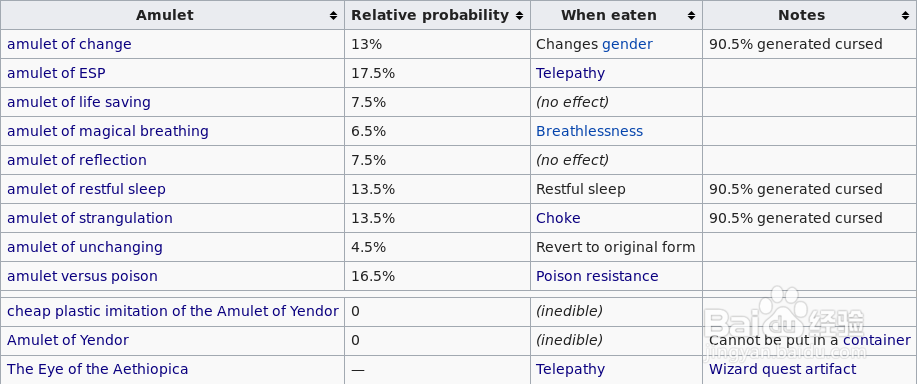The width and height of the screenshot is (917, 384).
Task: Open the amulet of change link
Action: [69, 44]
